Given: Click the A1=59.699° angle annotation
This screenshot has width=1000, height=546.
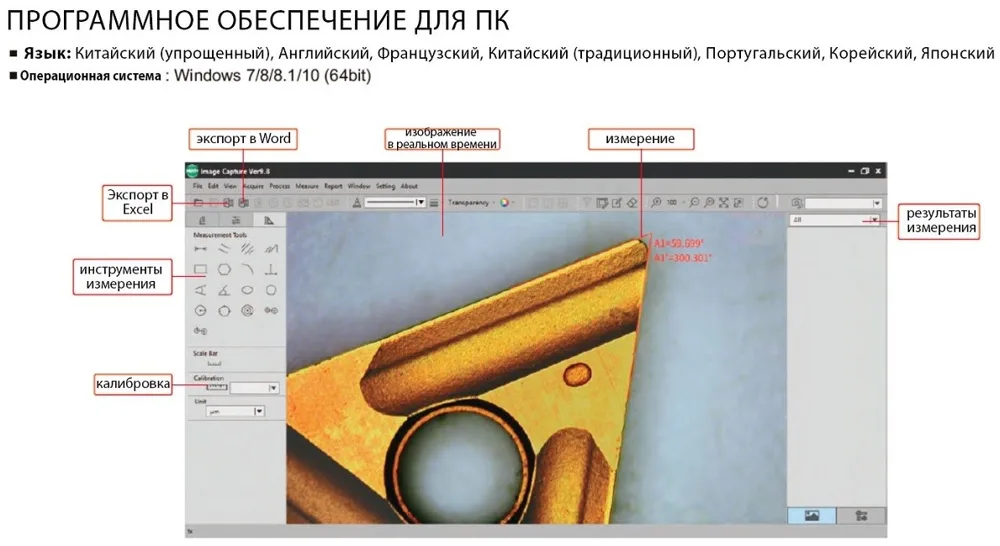Looking at the screenshot, I should point(679,244).
